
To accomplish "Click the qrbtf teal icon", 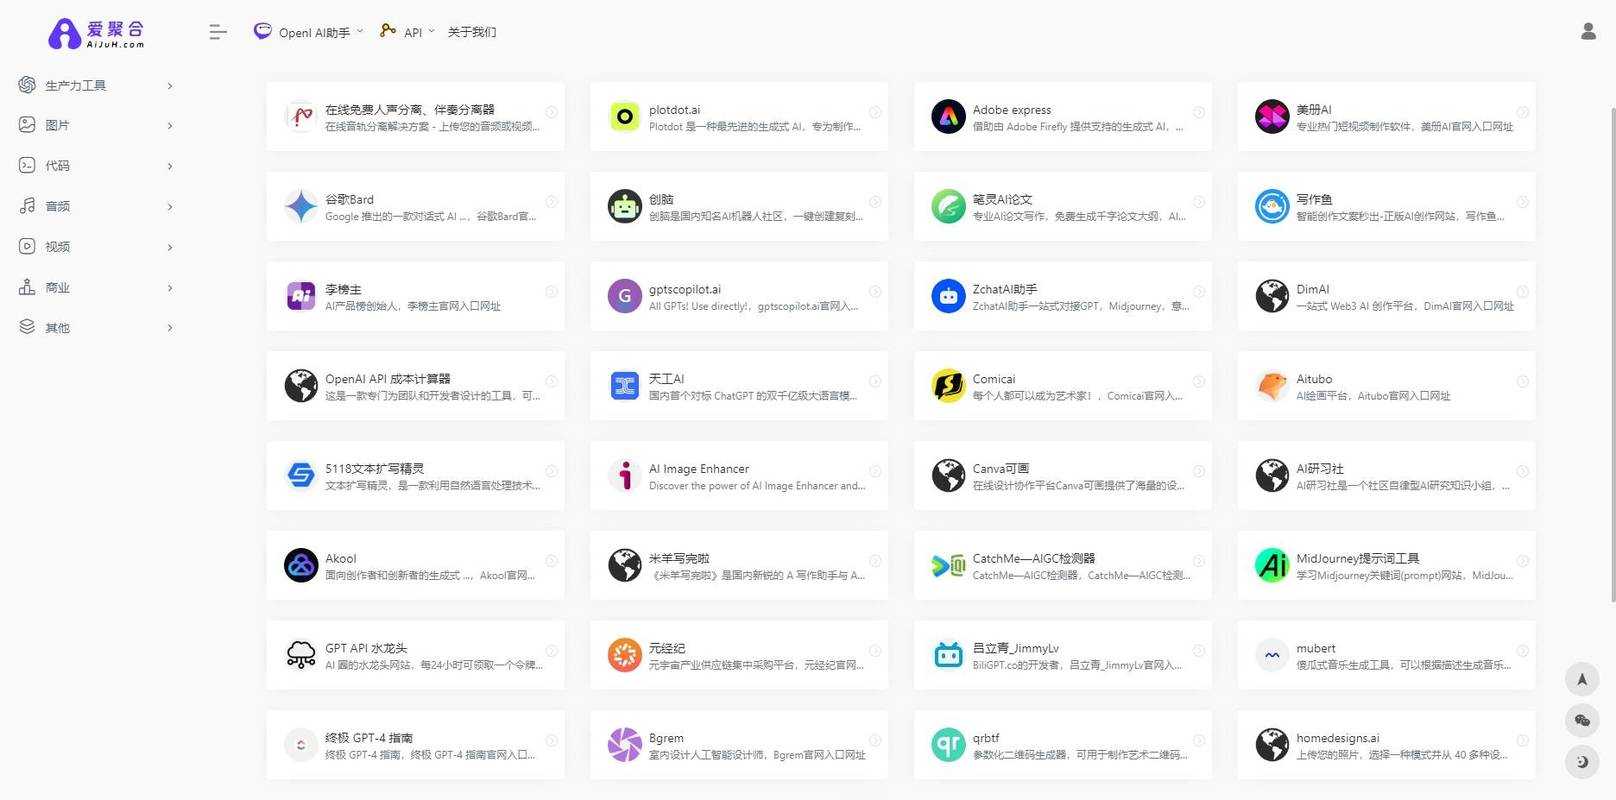I will click(948, 745).
